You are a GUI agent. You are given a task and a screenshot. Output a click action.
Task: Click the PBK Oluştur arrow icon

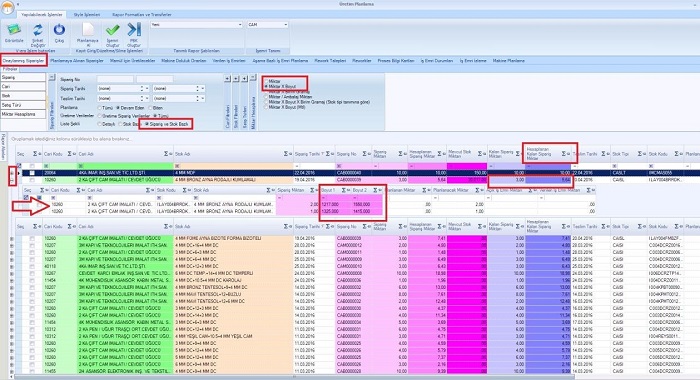[134, 30]
